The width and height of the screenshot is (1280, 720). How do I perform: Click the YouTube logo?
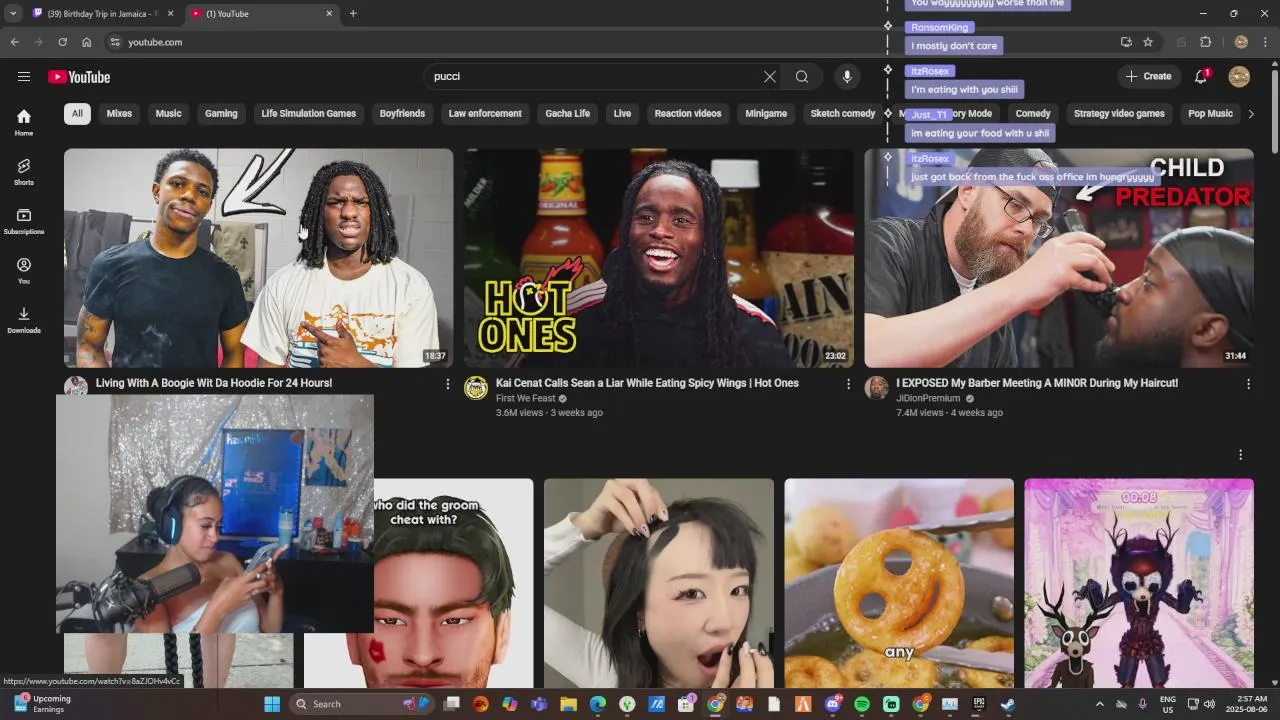tap(79, 77)
